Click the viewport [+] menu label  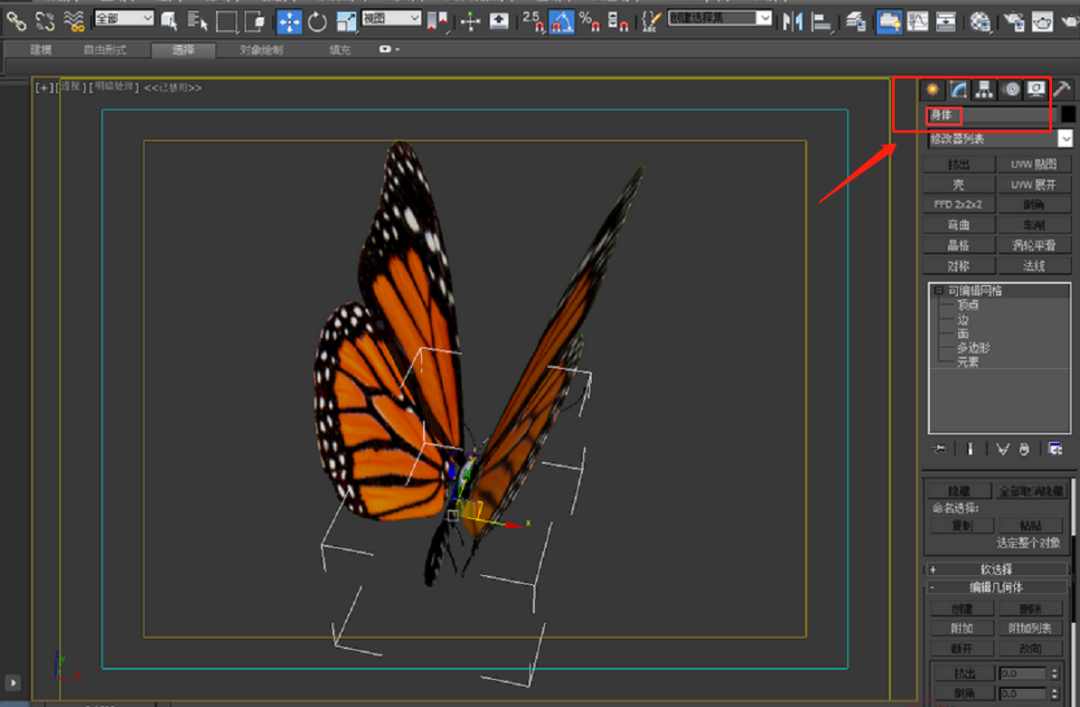[44, 88]
